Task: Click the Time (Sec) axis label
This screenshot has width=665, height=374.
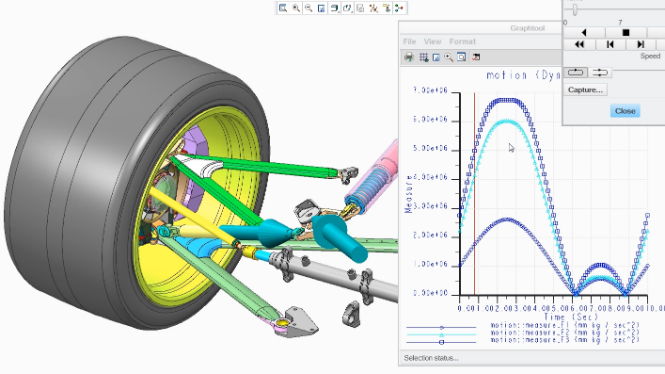Action: tap(571, 317)
